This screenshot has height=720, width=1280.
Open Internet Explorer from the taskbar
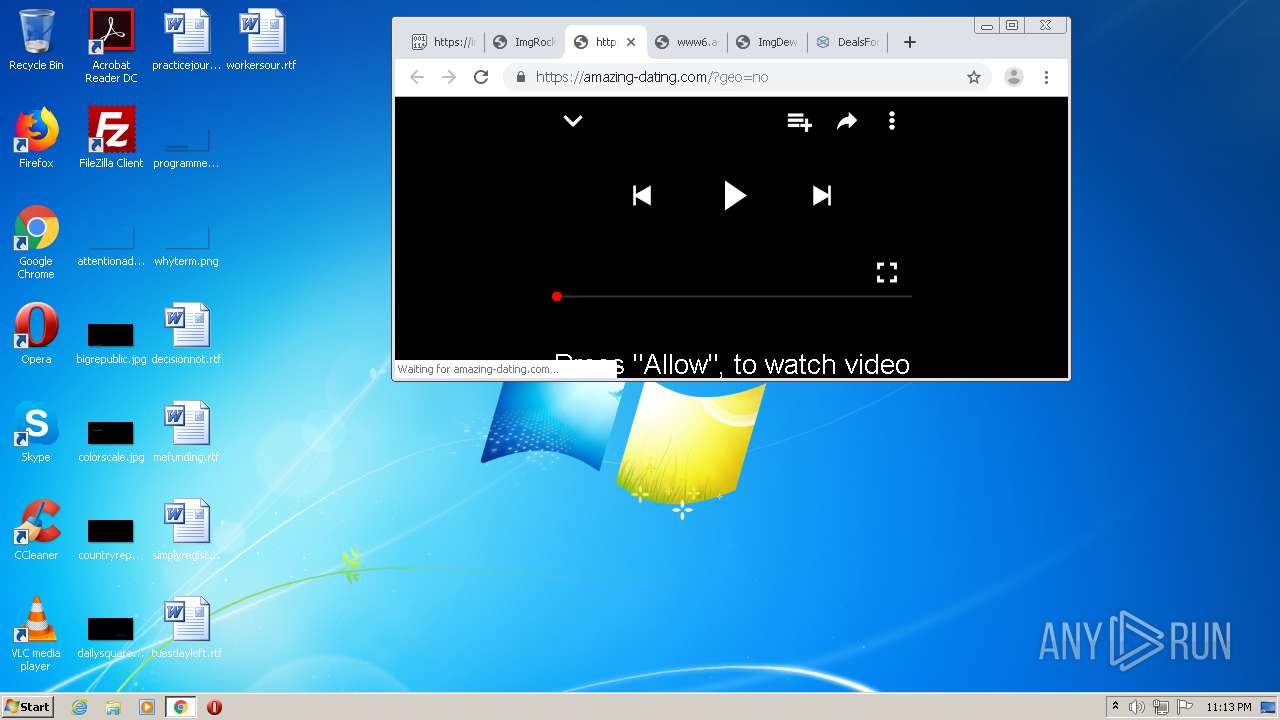79,707
